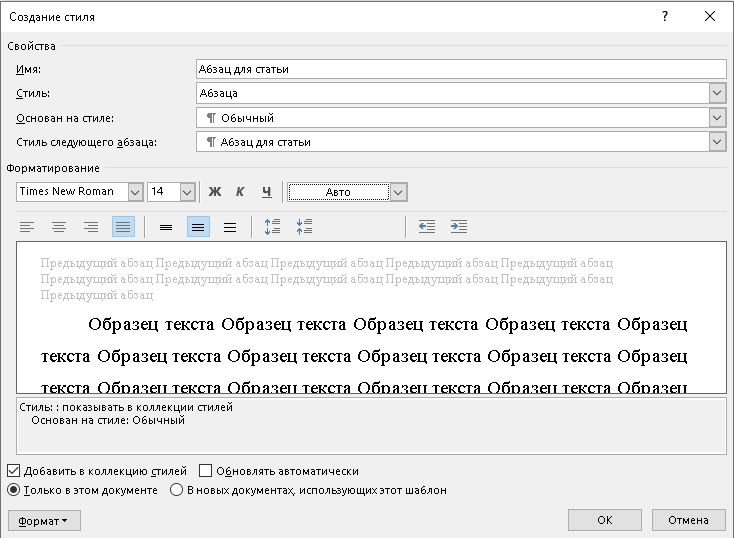The image size is (734, 538).
Task: Select 'Только в этом документе' option
Action: [x=14, y=490]
